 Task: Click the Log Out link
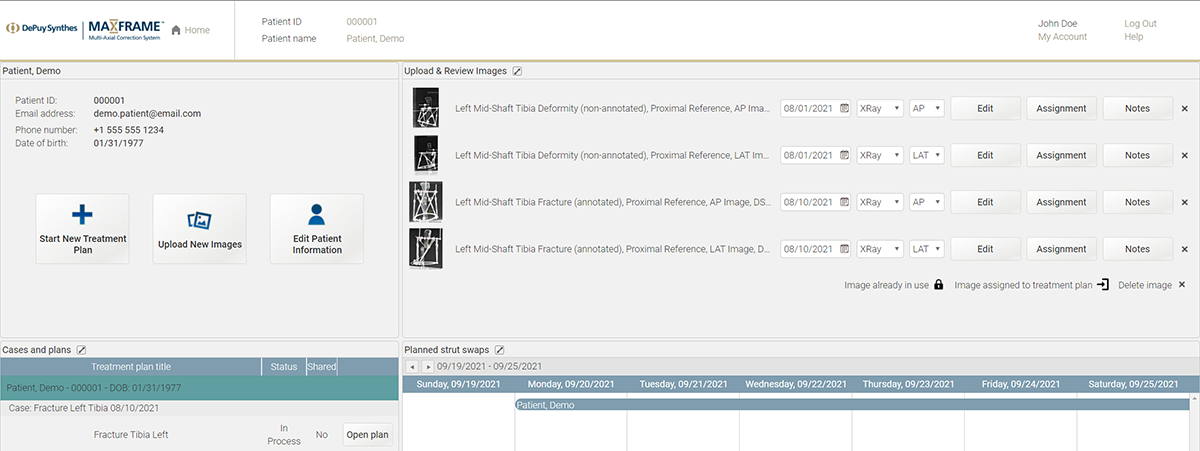coord(1140,23)
